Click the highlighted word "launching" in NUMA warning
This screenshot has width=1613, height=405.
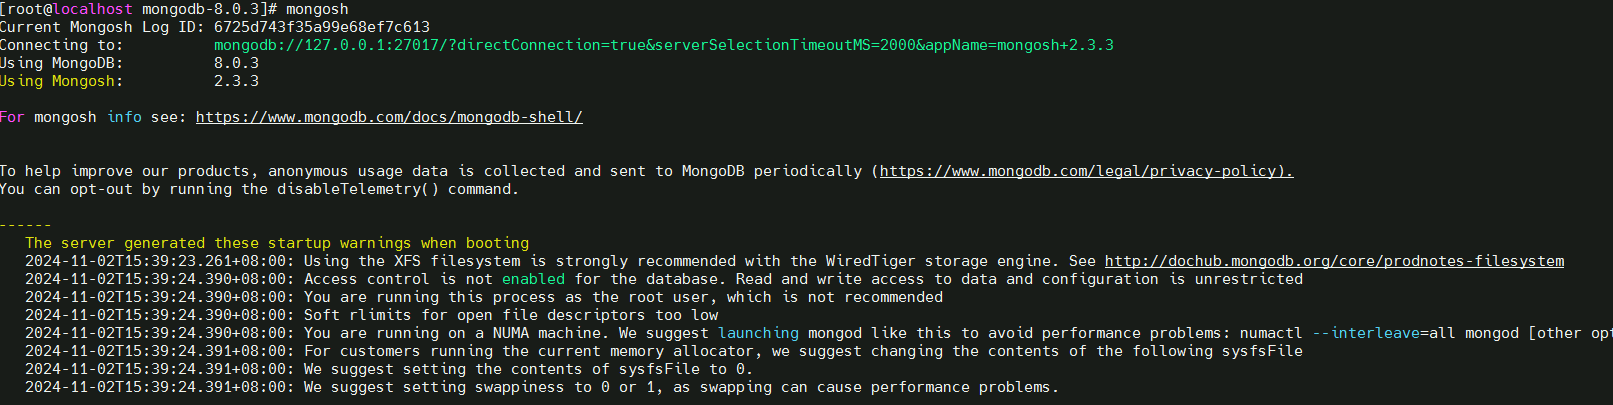pos(758,333)
